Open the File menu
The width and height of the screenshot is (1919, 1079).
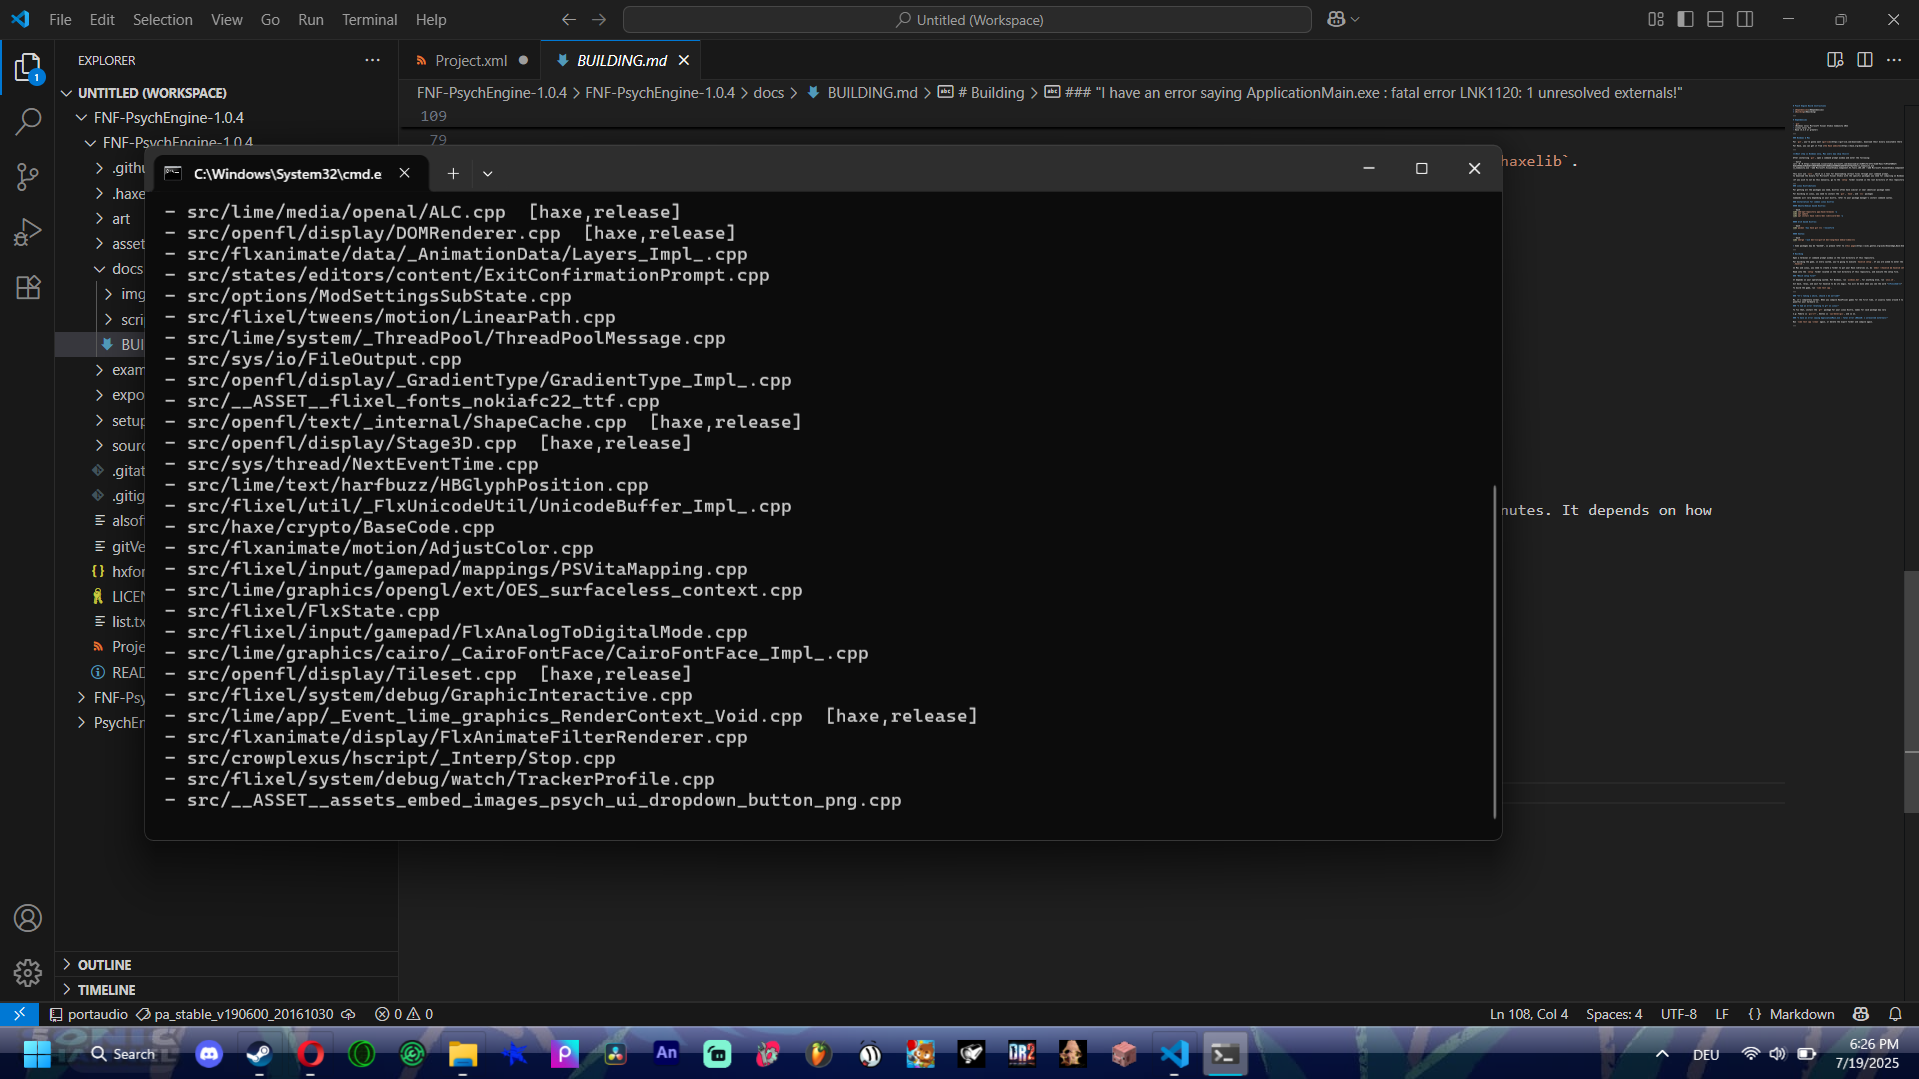click(x=60, y=19)
